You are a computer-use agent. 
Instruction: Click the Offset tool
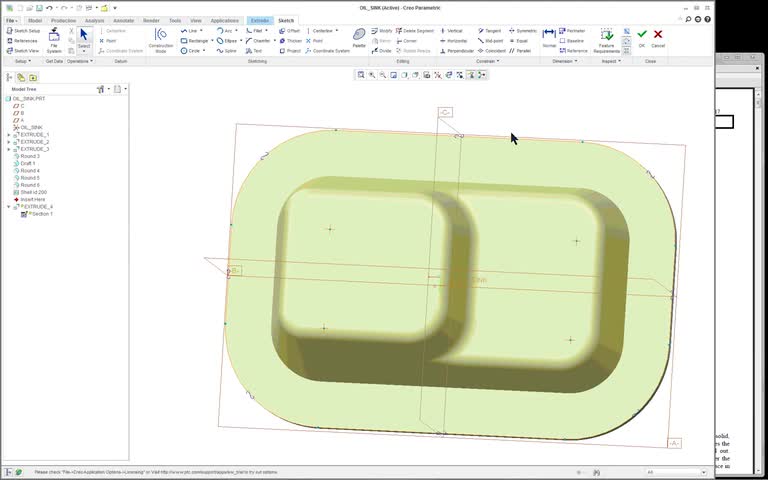pos(289,31)
